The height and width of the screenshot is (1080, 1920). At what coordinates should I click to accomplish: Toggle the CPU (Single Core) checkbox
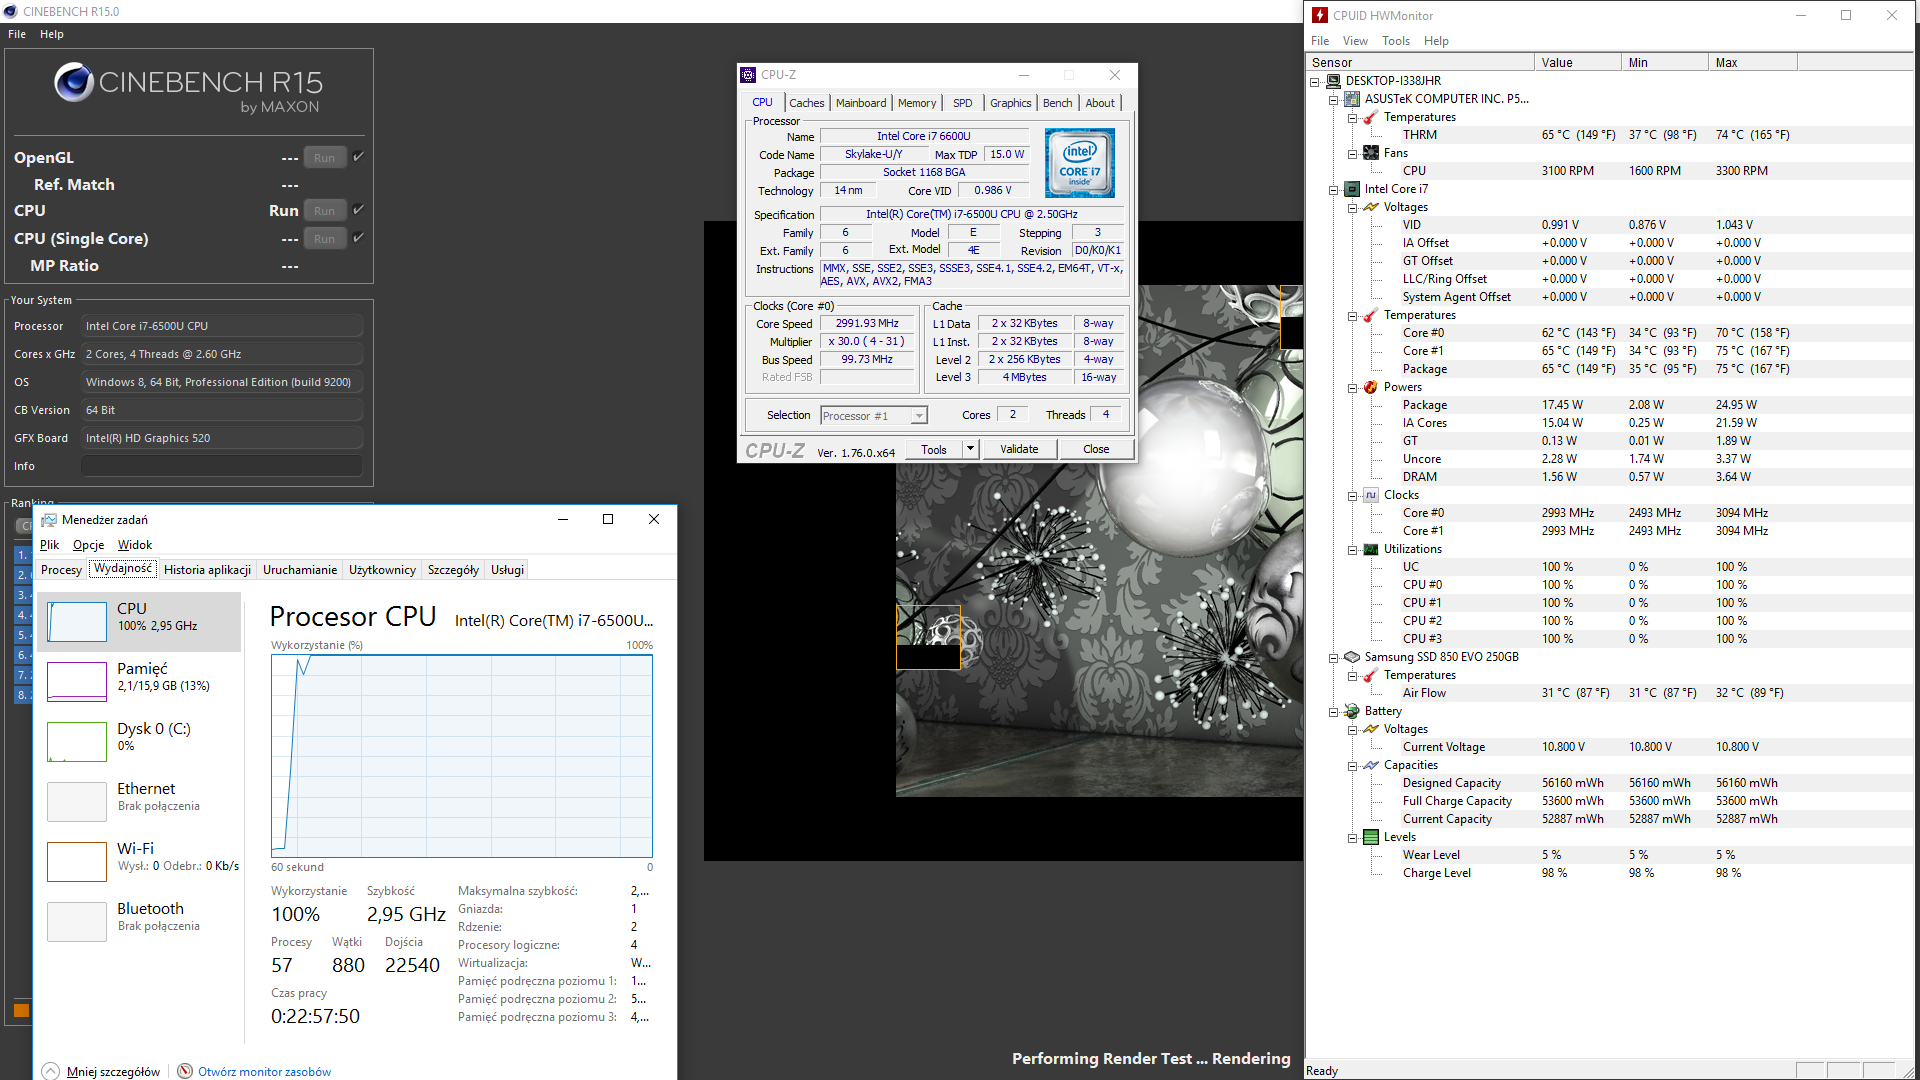tap(359, 238)
